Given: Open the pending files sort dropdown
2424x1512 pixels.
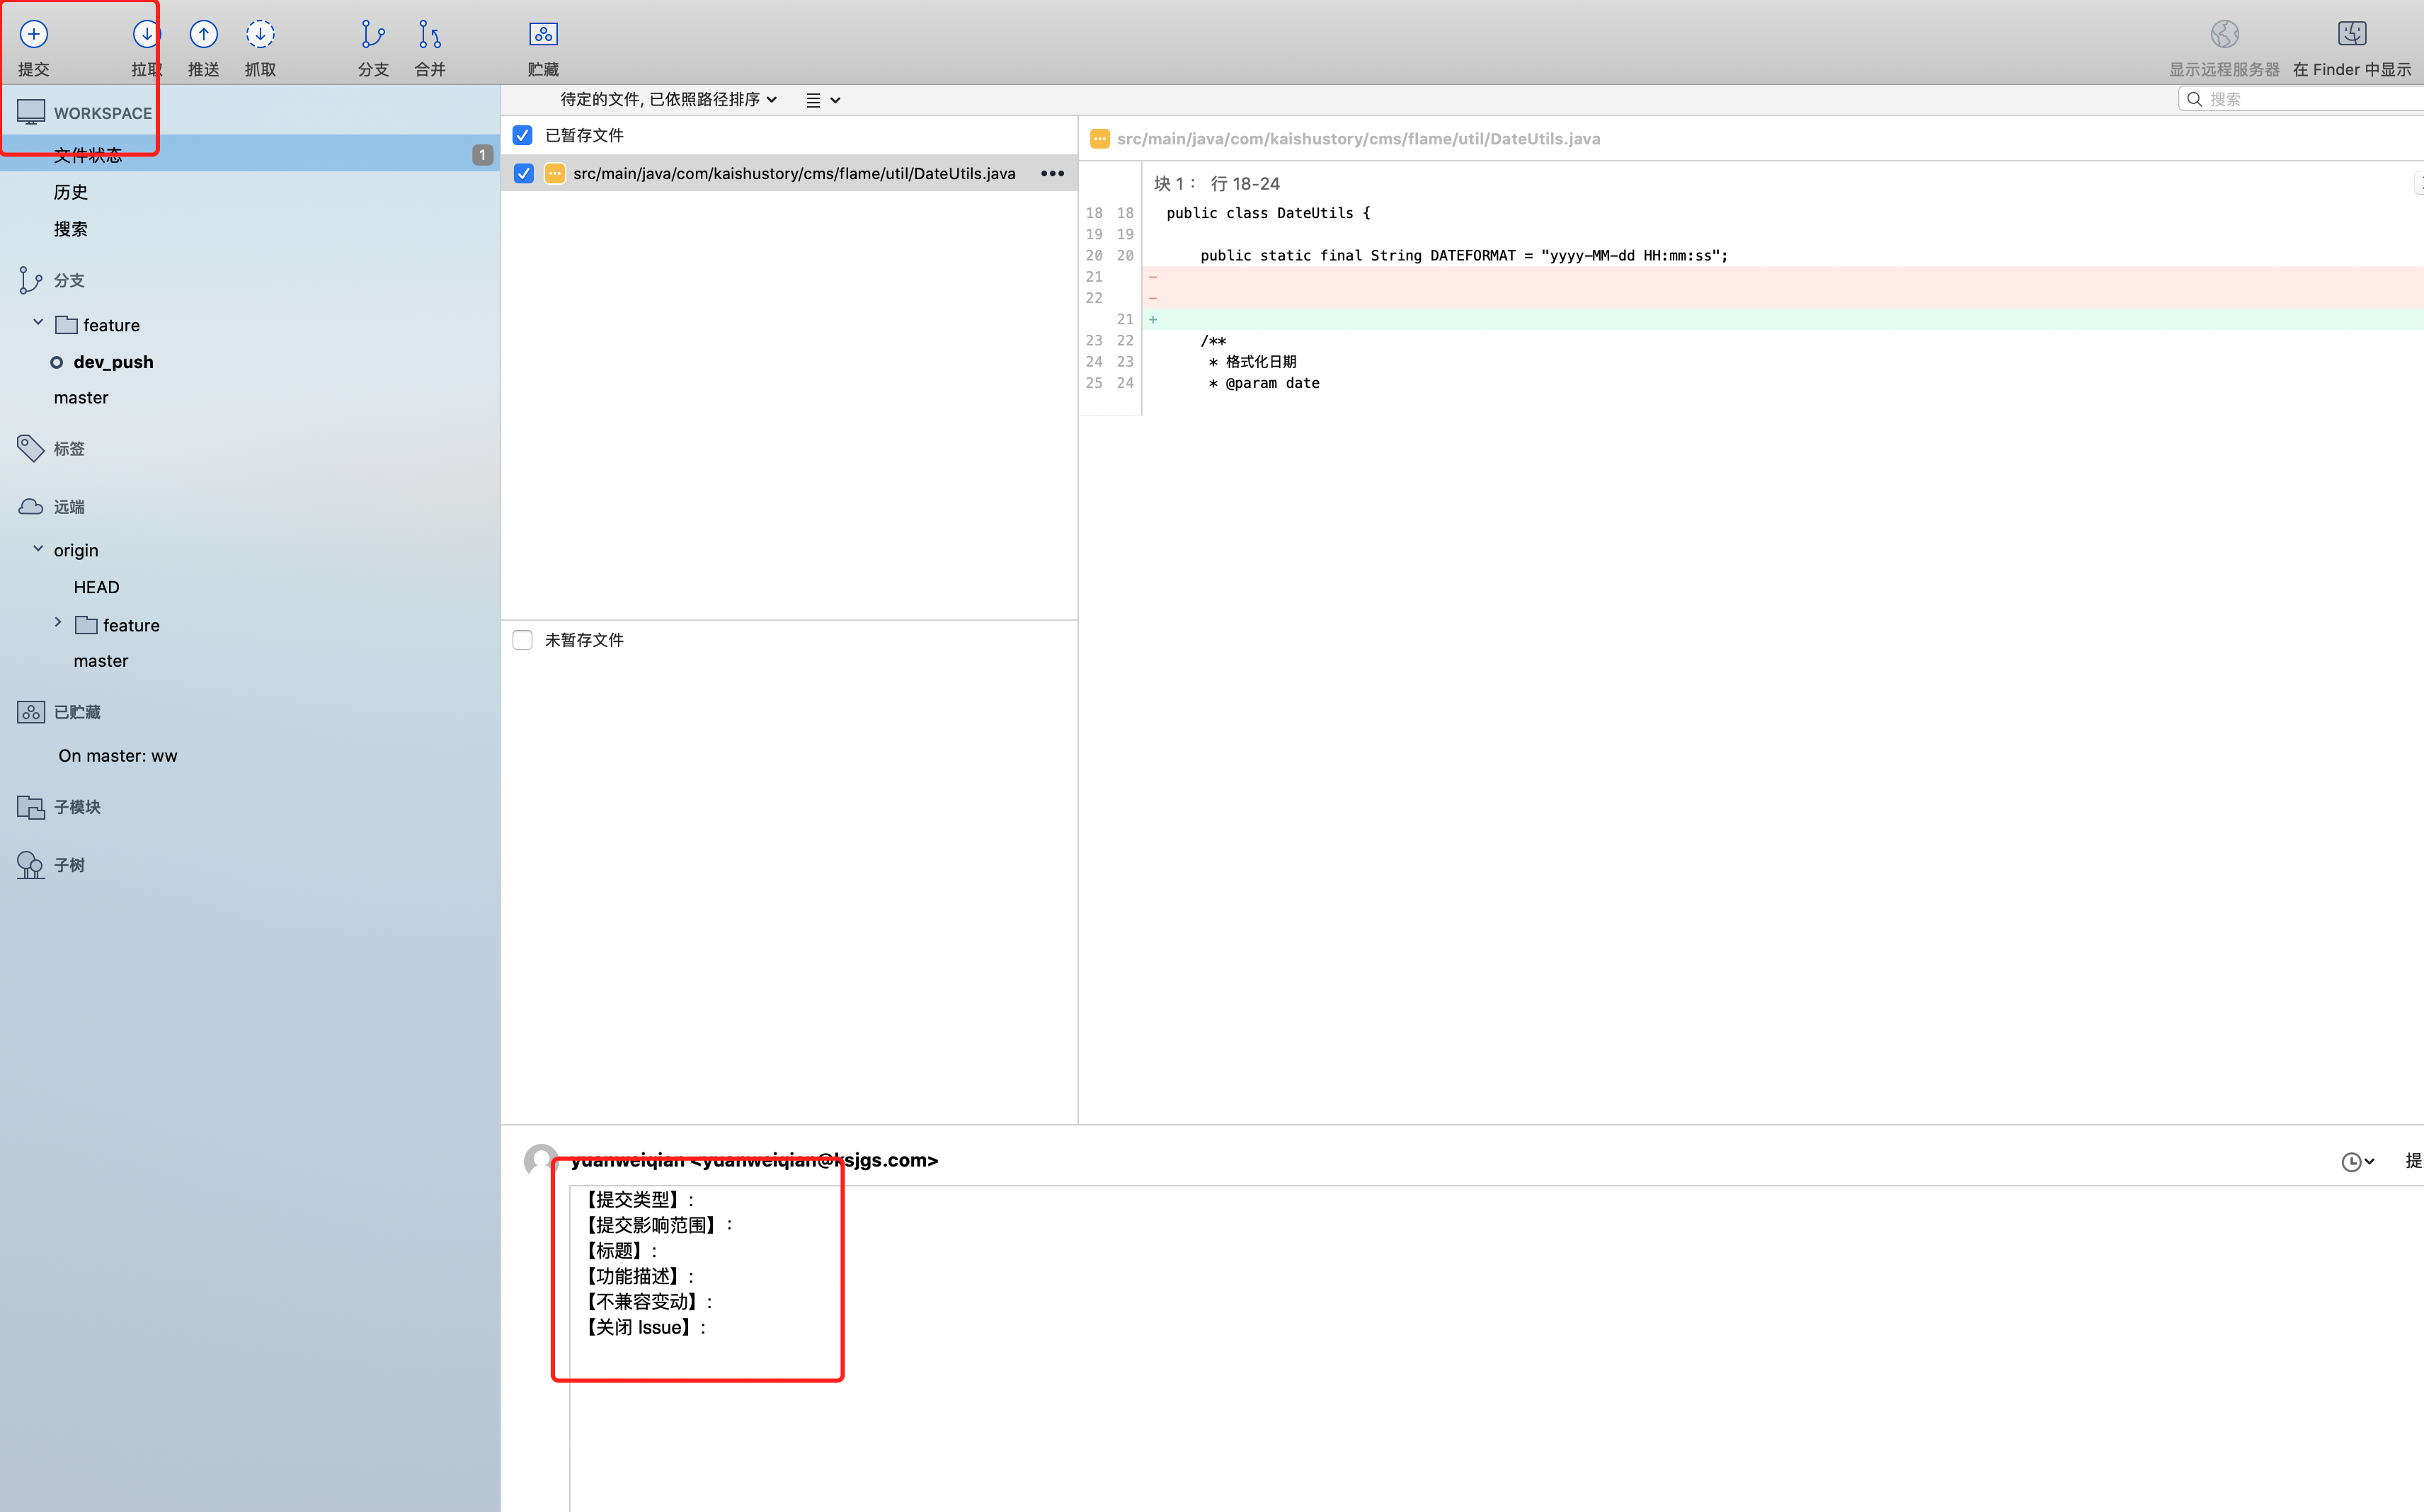Looking at the screenshot, I should pyautogui.click(x=668, y=99).
